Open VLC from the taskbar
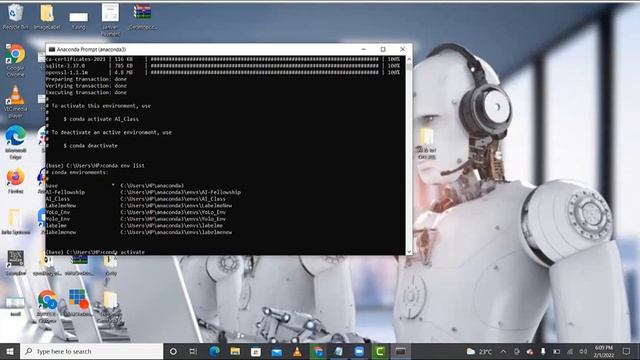The height and width of the screenshot is (360, 640). (x=297, y=351)
